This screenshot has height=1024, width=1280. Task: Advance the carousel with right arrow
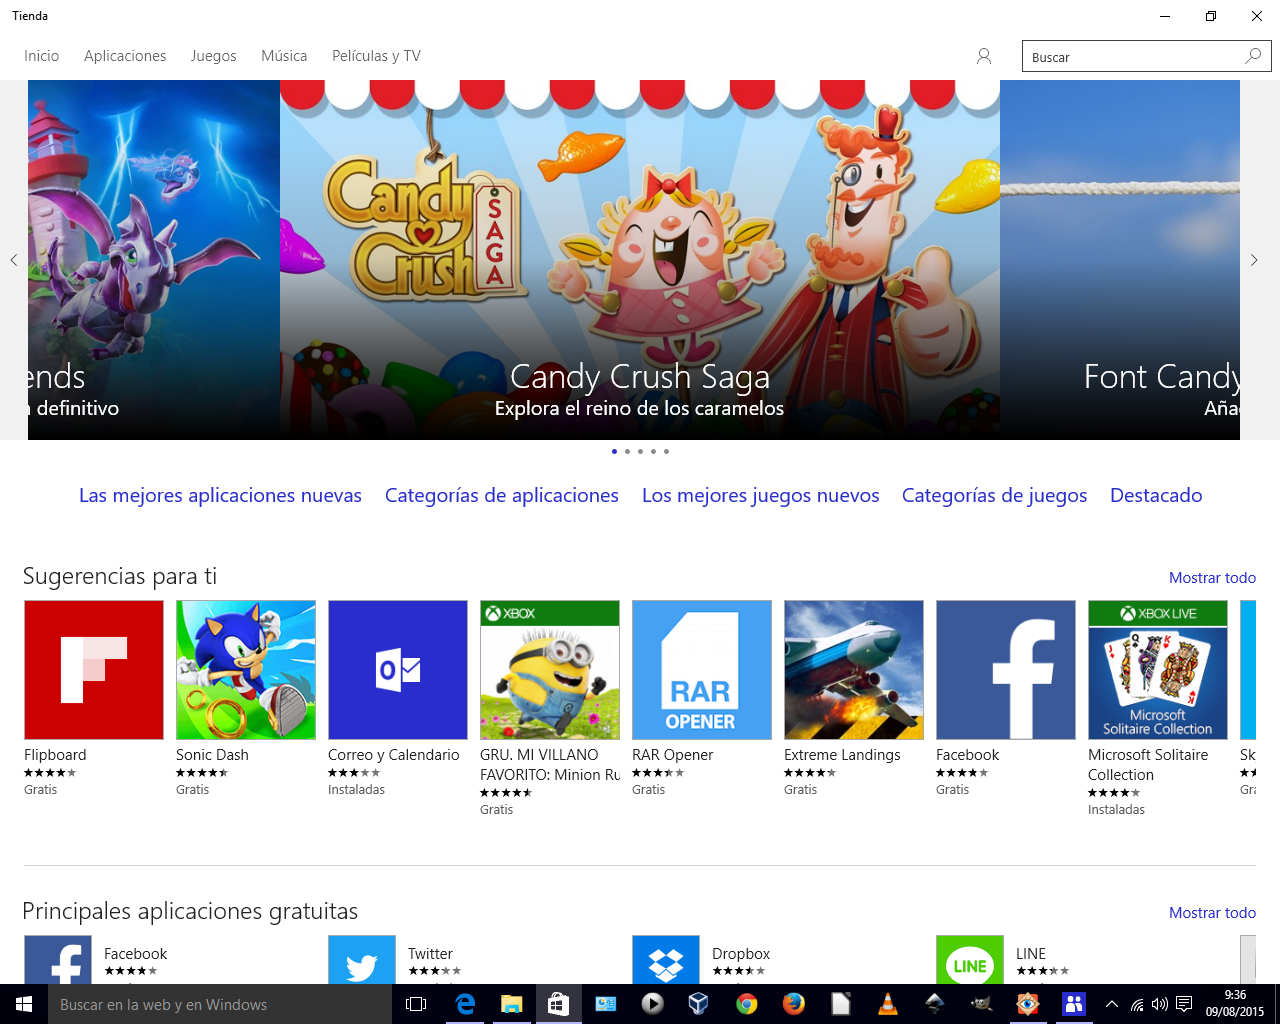(1254, 260)
